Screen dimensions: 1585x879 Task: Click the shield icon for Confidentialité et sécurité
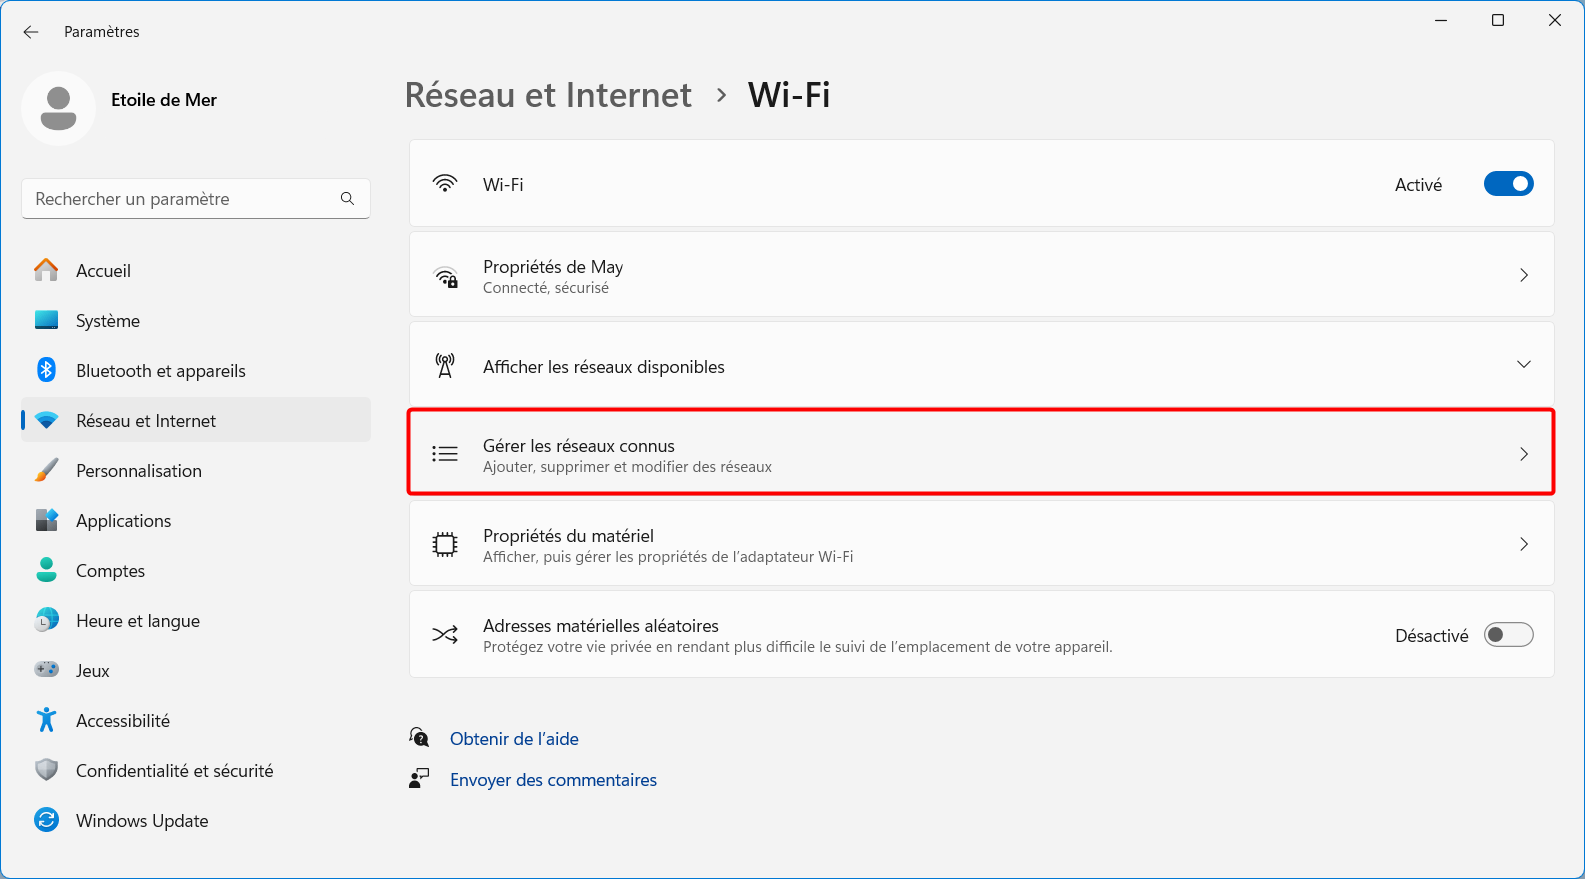[46, 770]
